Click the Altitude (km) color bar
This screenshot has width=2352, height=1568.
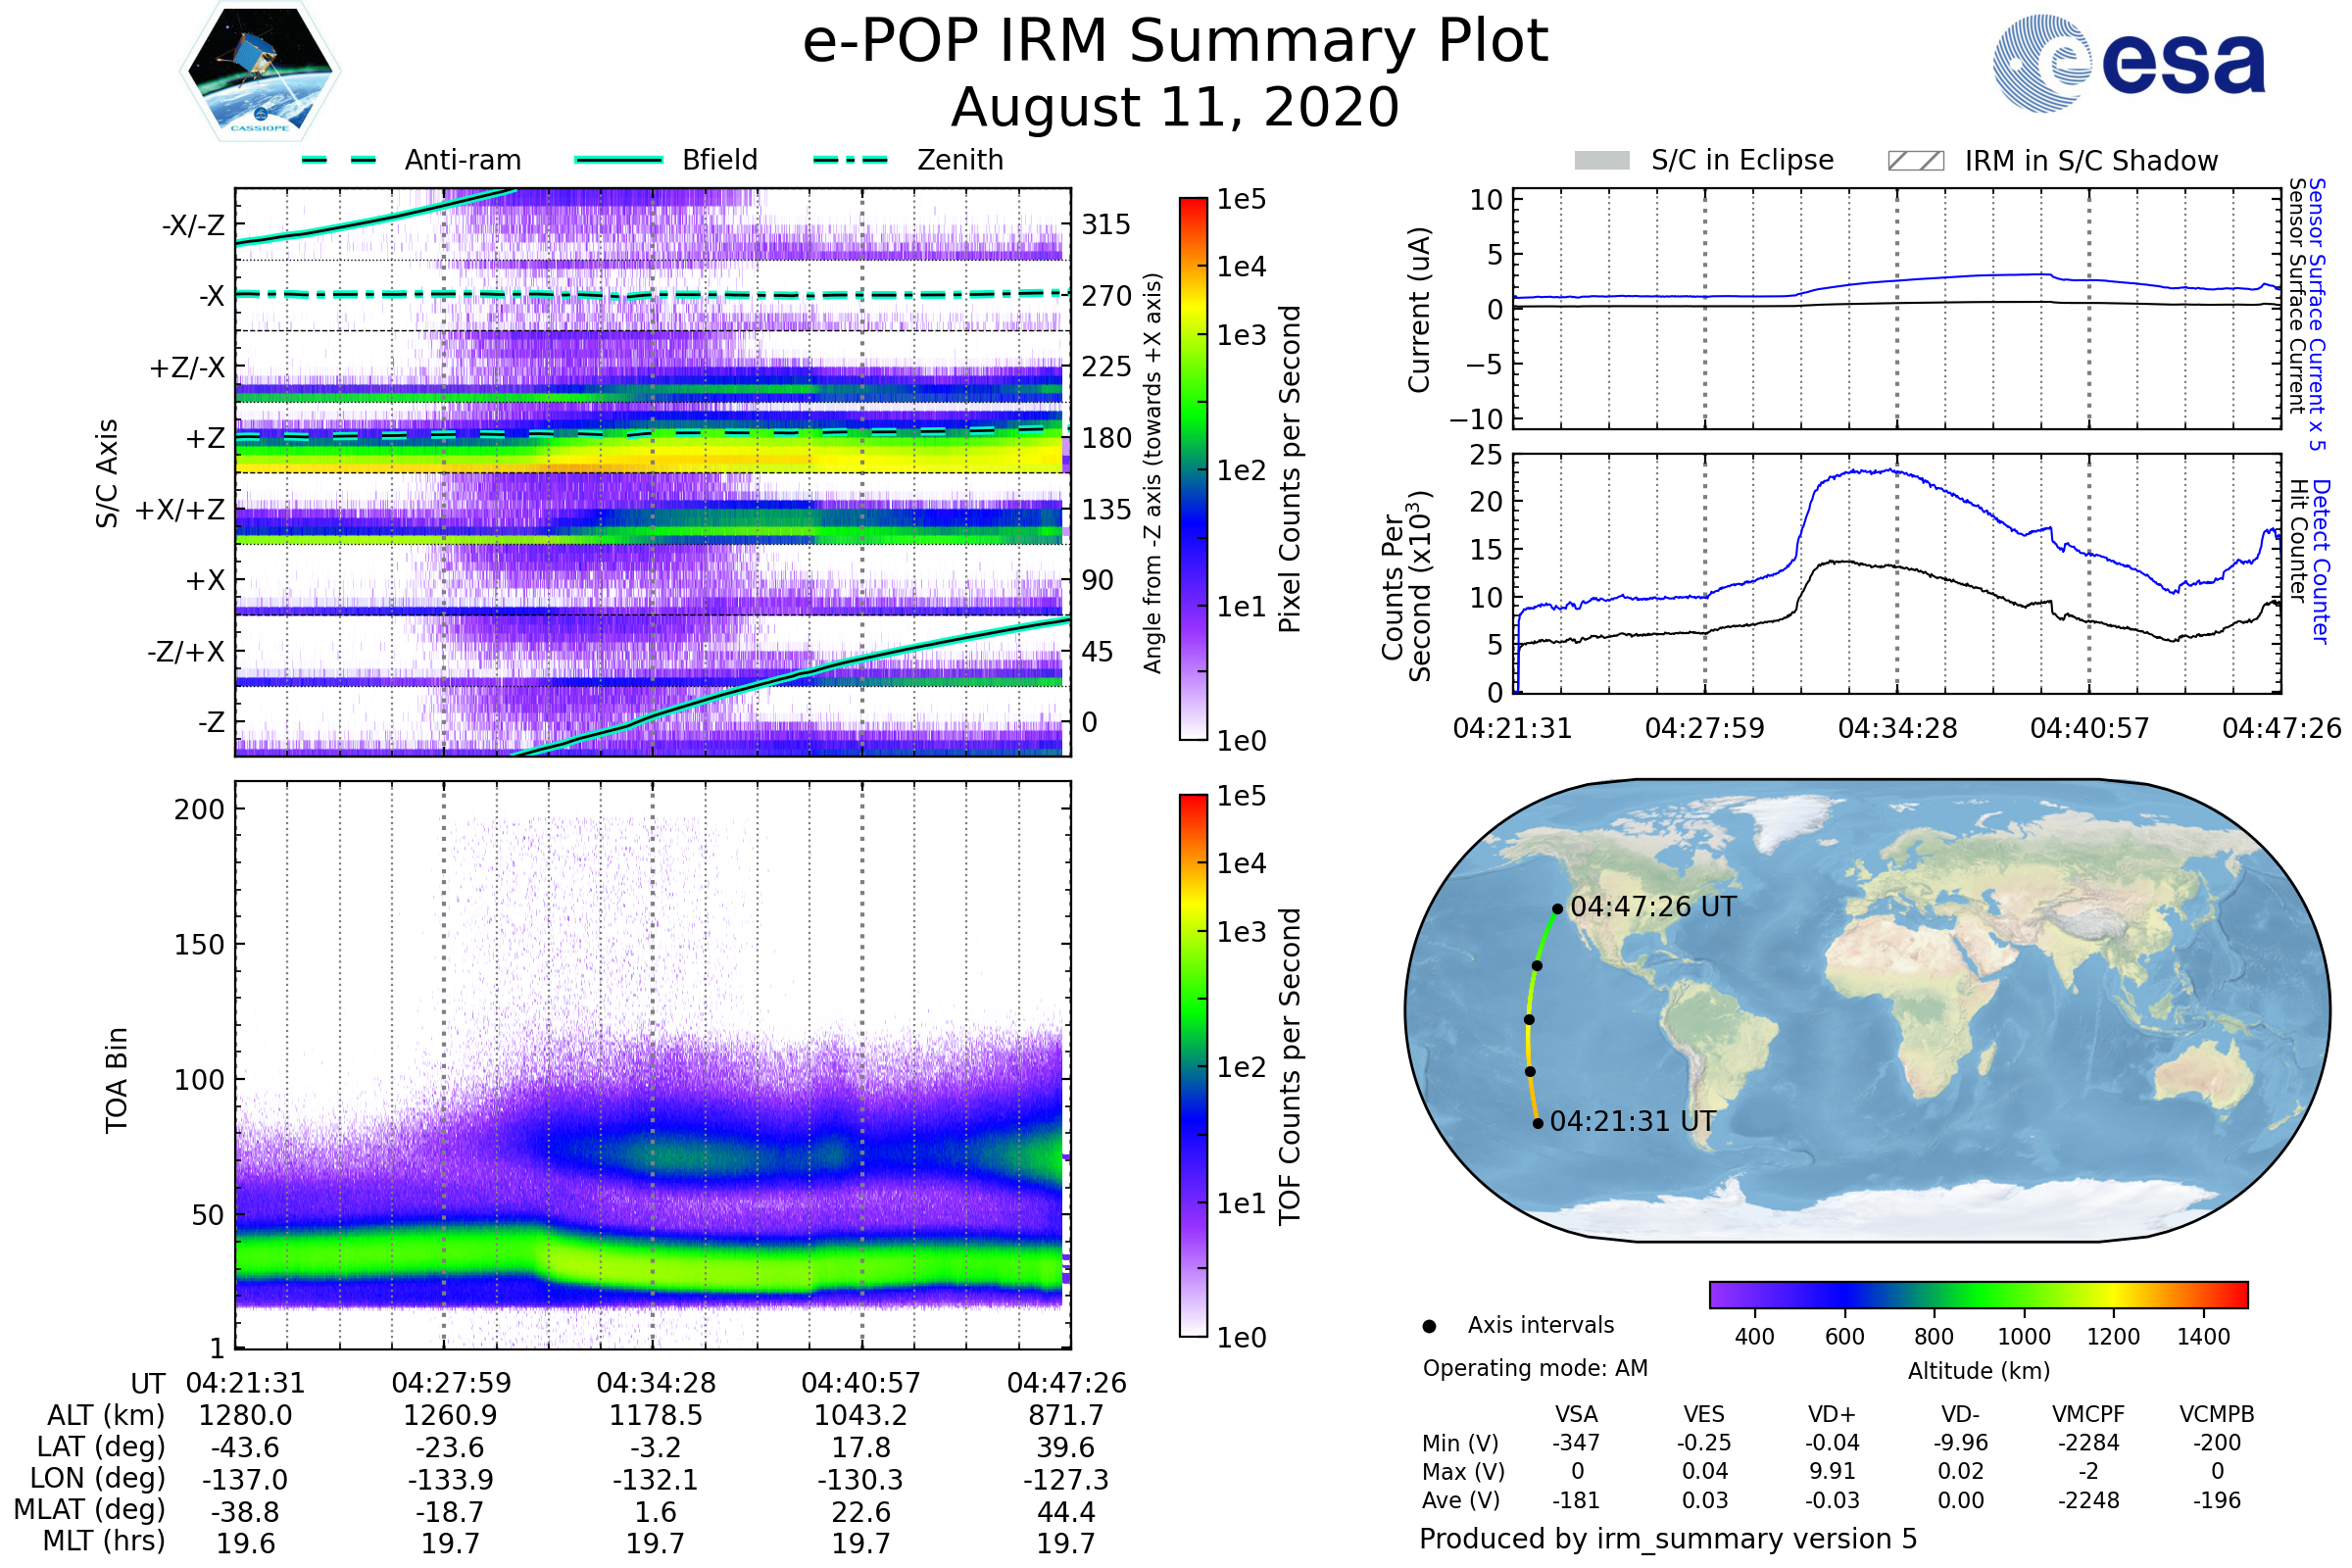(x=1978, y=1294)
